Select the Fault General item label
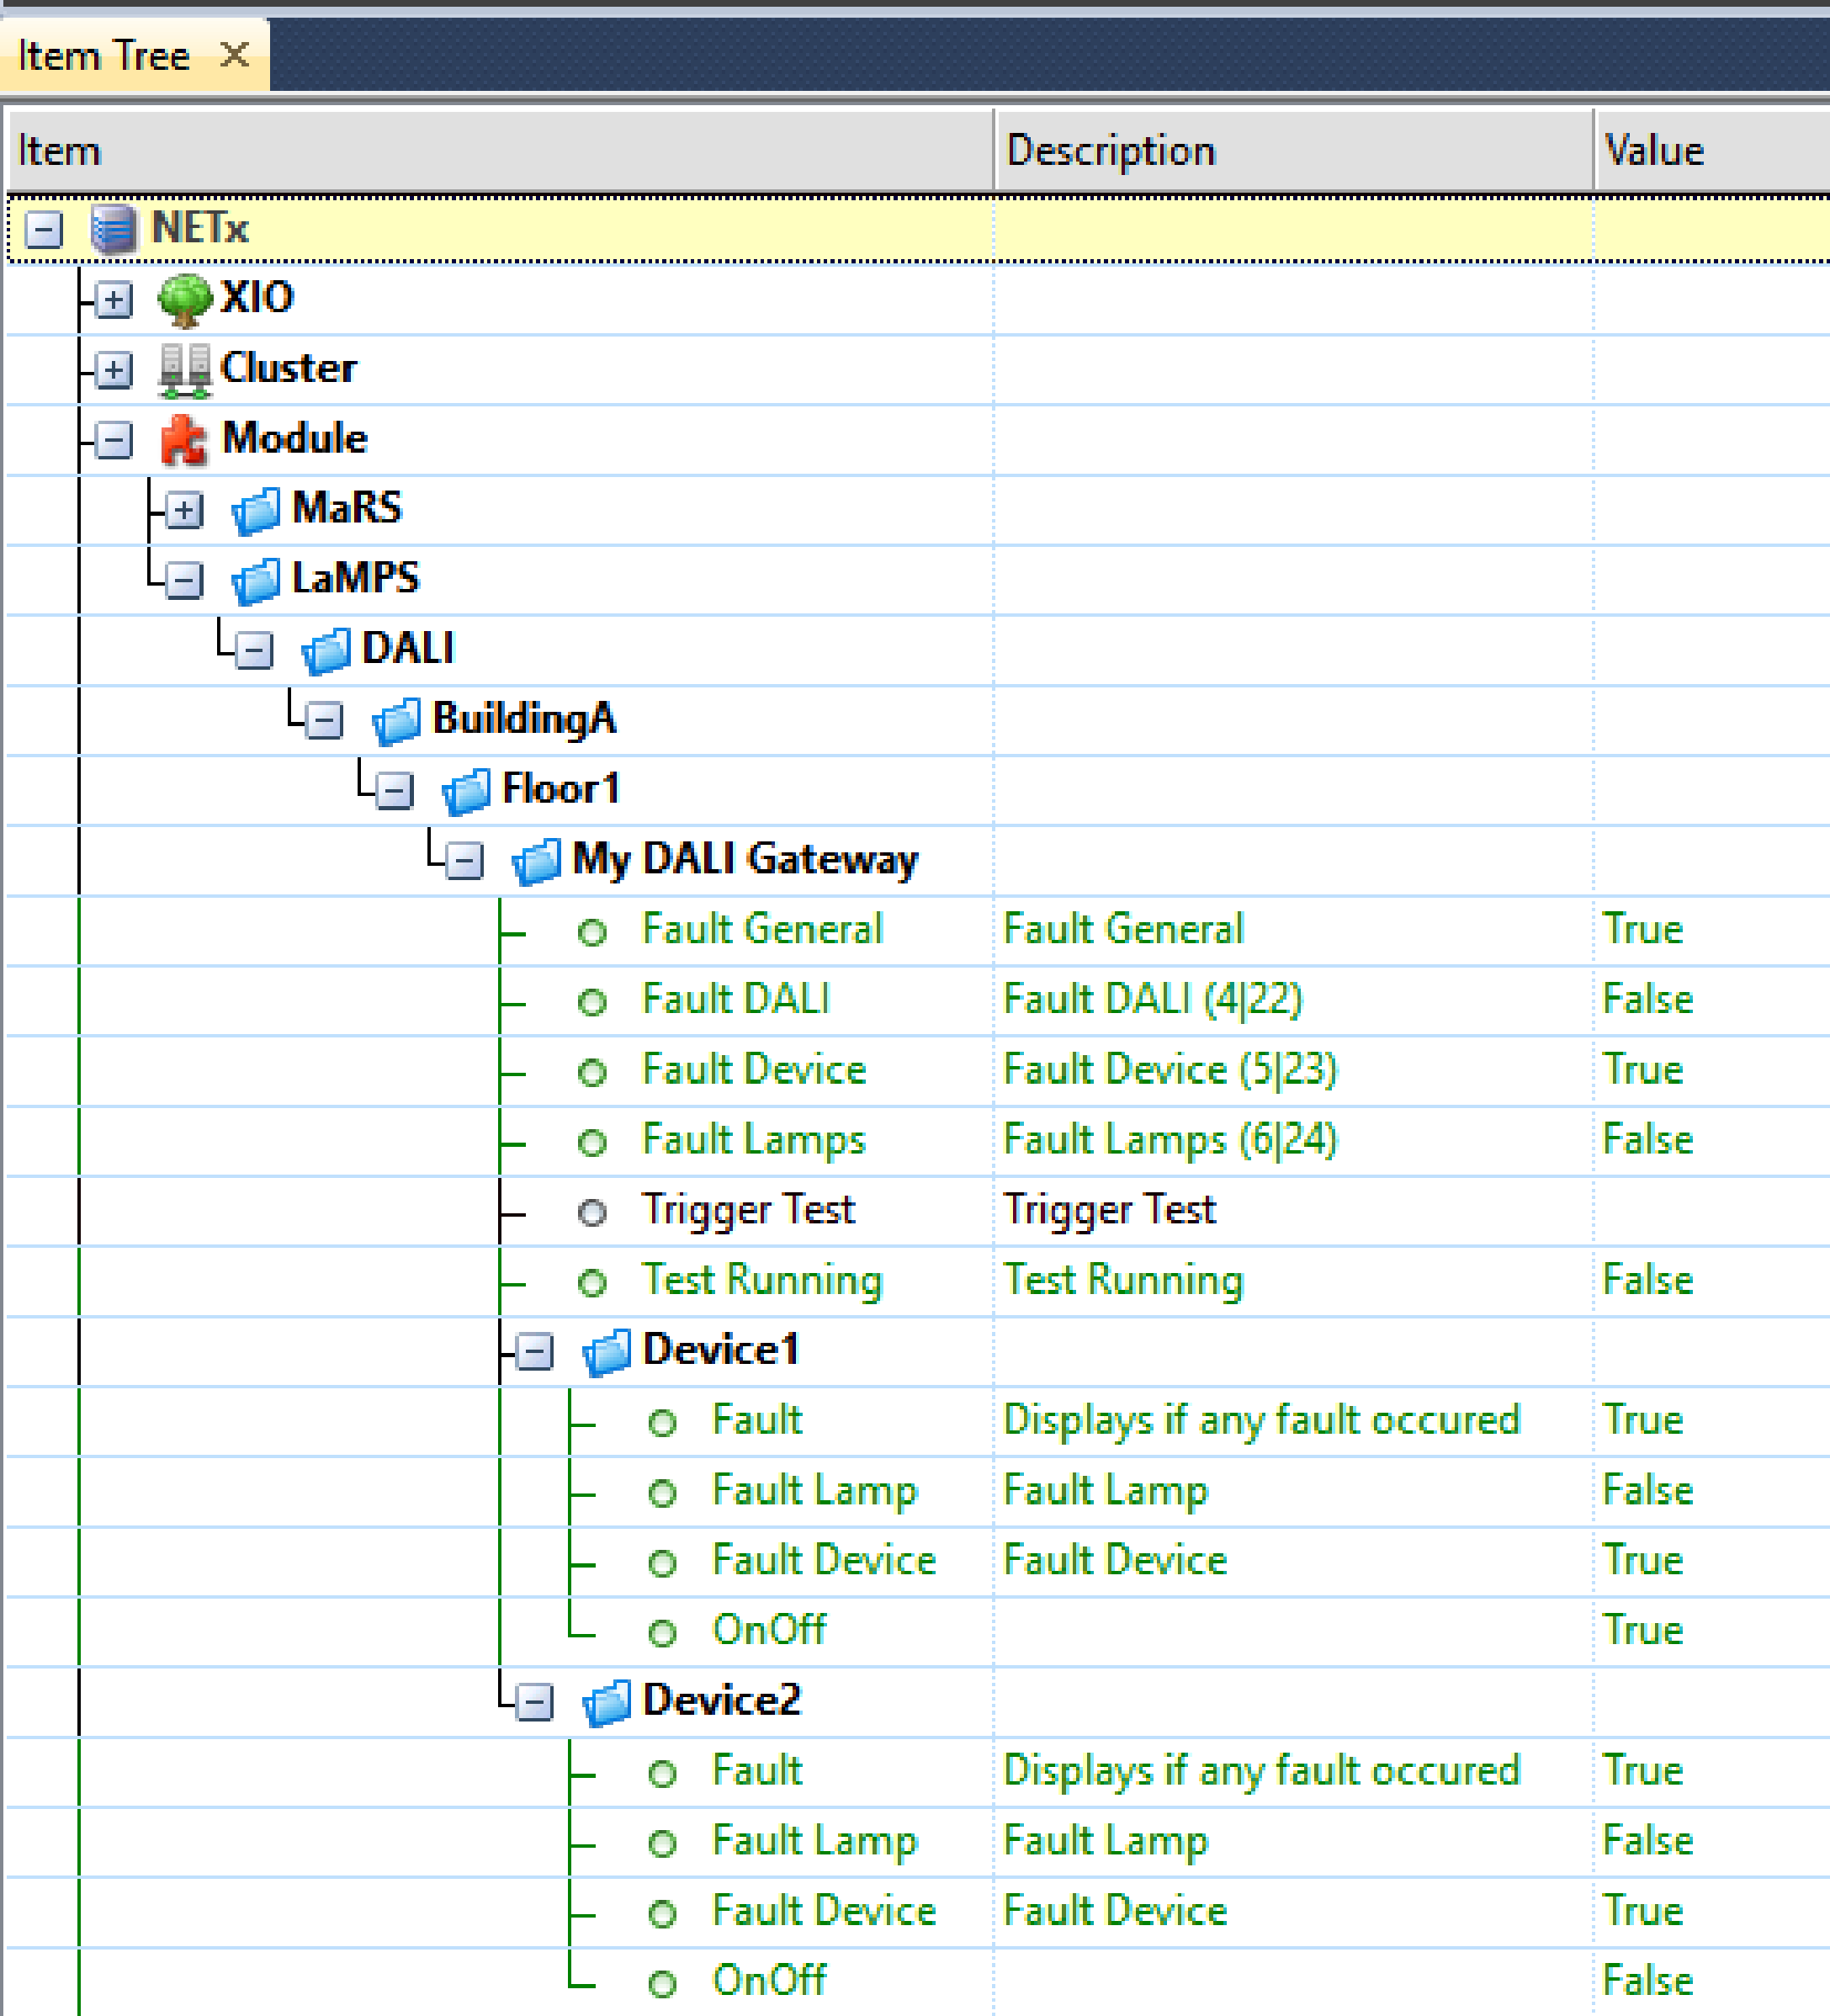This screenshot has height=2016, width=1830. point(762,929)
